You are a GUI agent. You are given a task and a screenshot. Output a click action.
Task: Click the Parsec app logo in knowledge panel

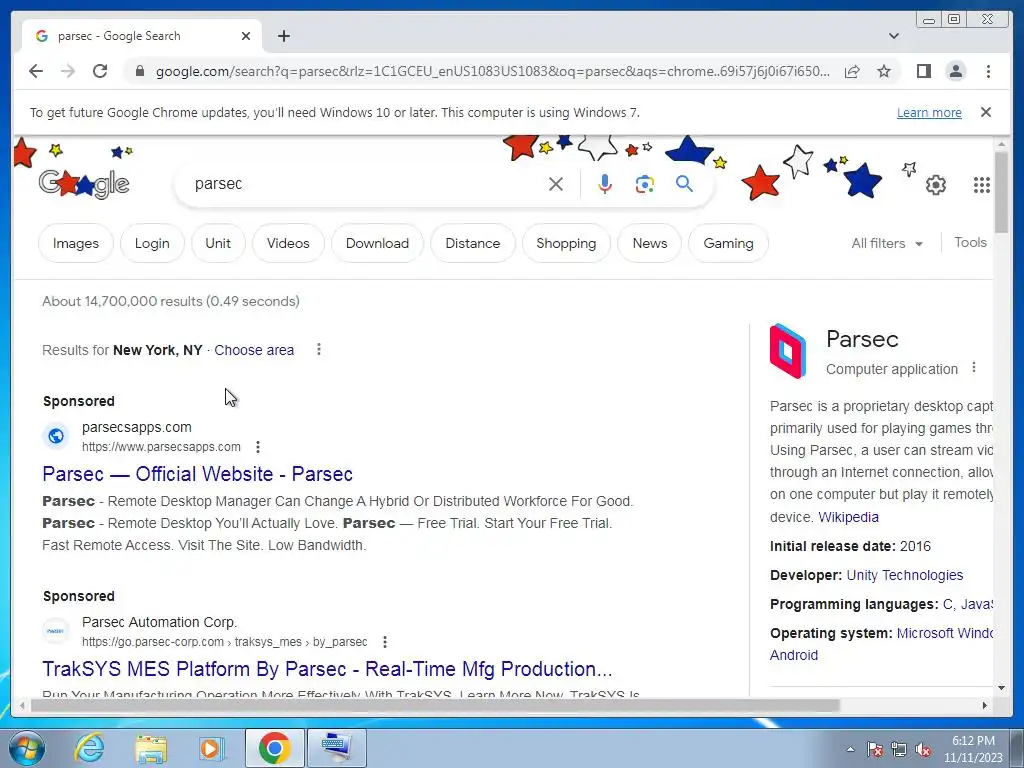tap(788, 351)
